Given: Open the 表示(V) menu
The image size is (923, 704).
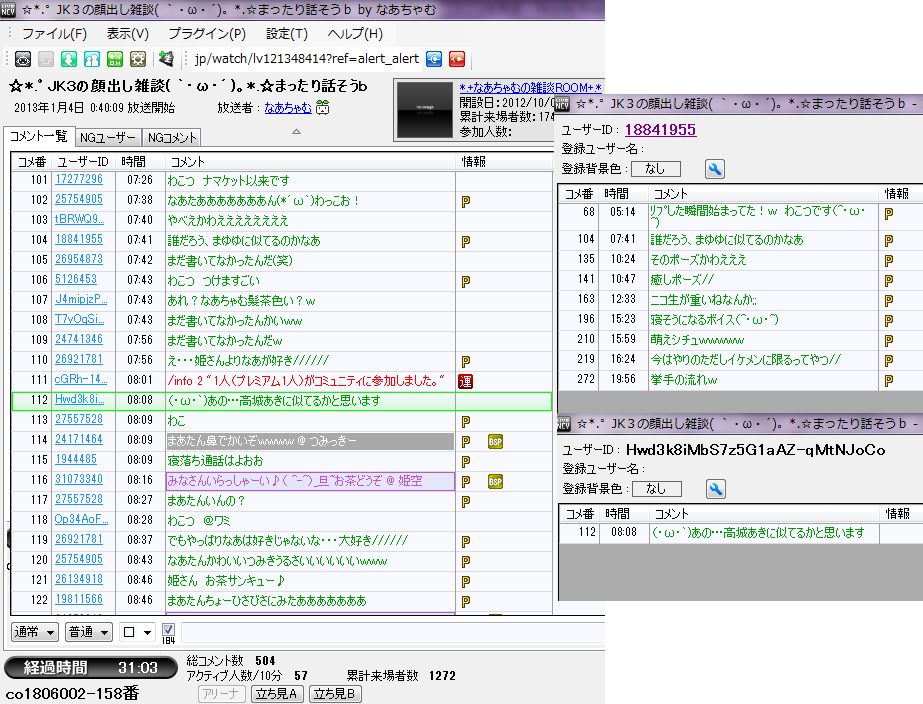Looking at the screenshot, I should pos(127,34).
